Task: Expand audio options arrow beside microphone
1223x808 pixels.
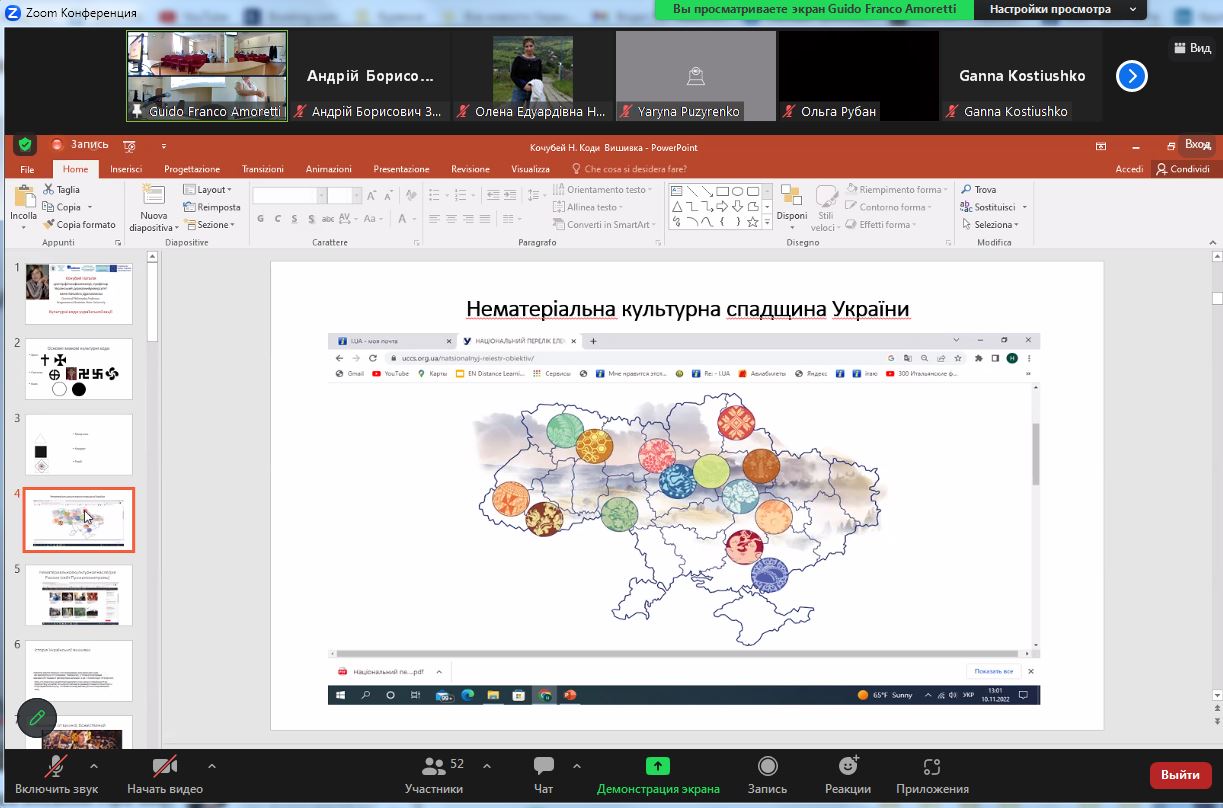Action: (x=94, y=766)
